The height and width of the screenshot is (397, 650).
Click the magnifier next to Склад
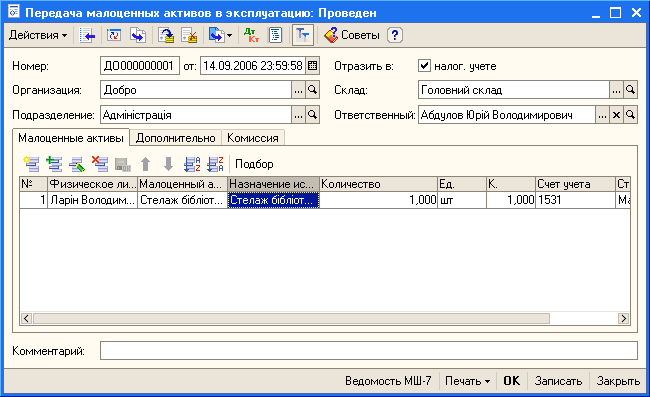630,90
